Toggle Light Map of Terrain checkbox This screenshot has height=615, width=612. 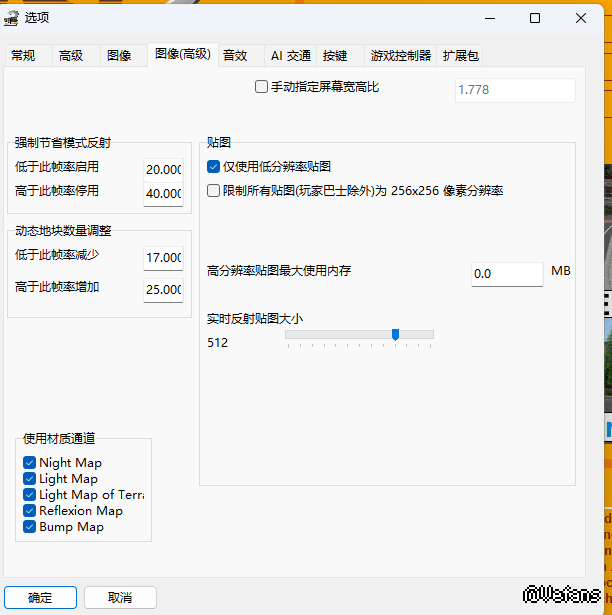pos(29,495)
